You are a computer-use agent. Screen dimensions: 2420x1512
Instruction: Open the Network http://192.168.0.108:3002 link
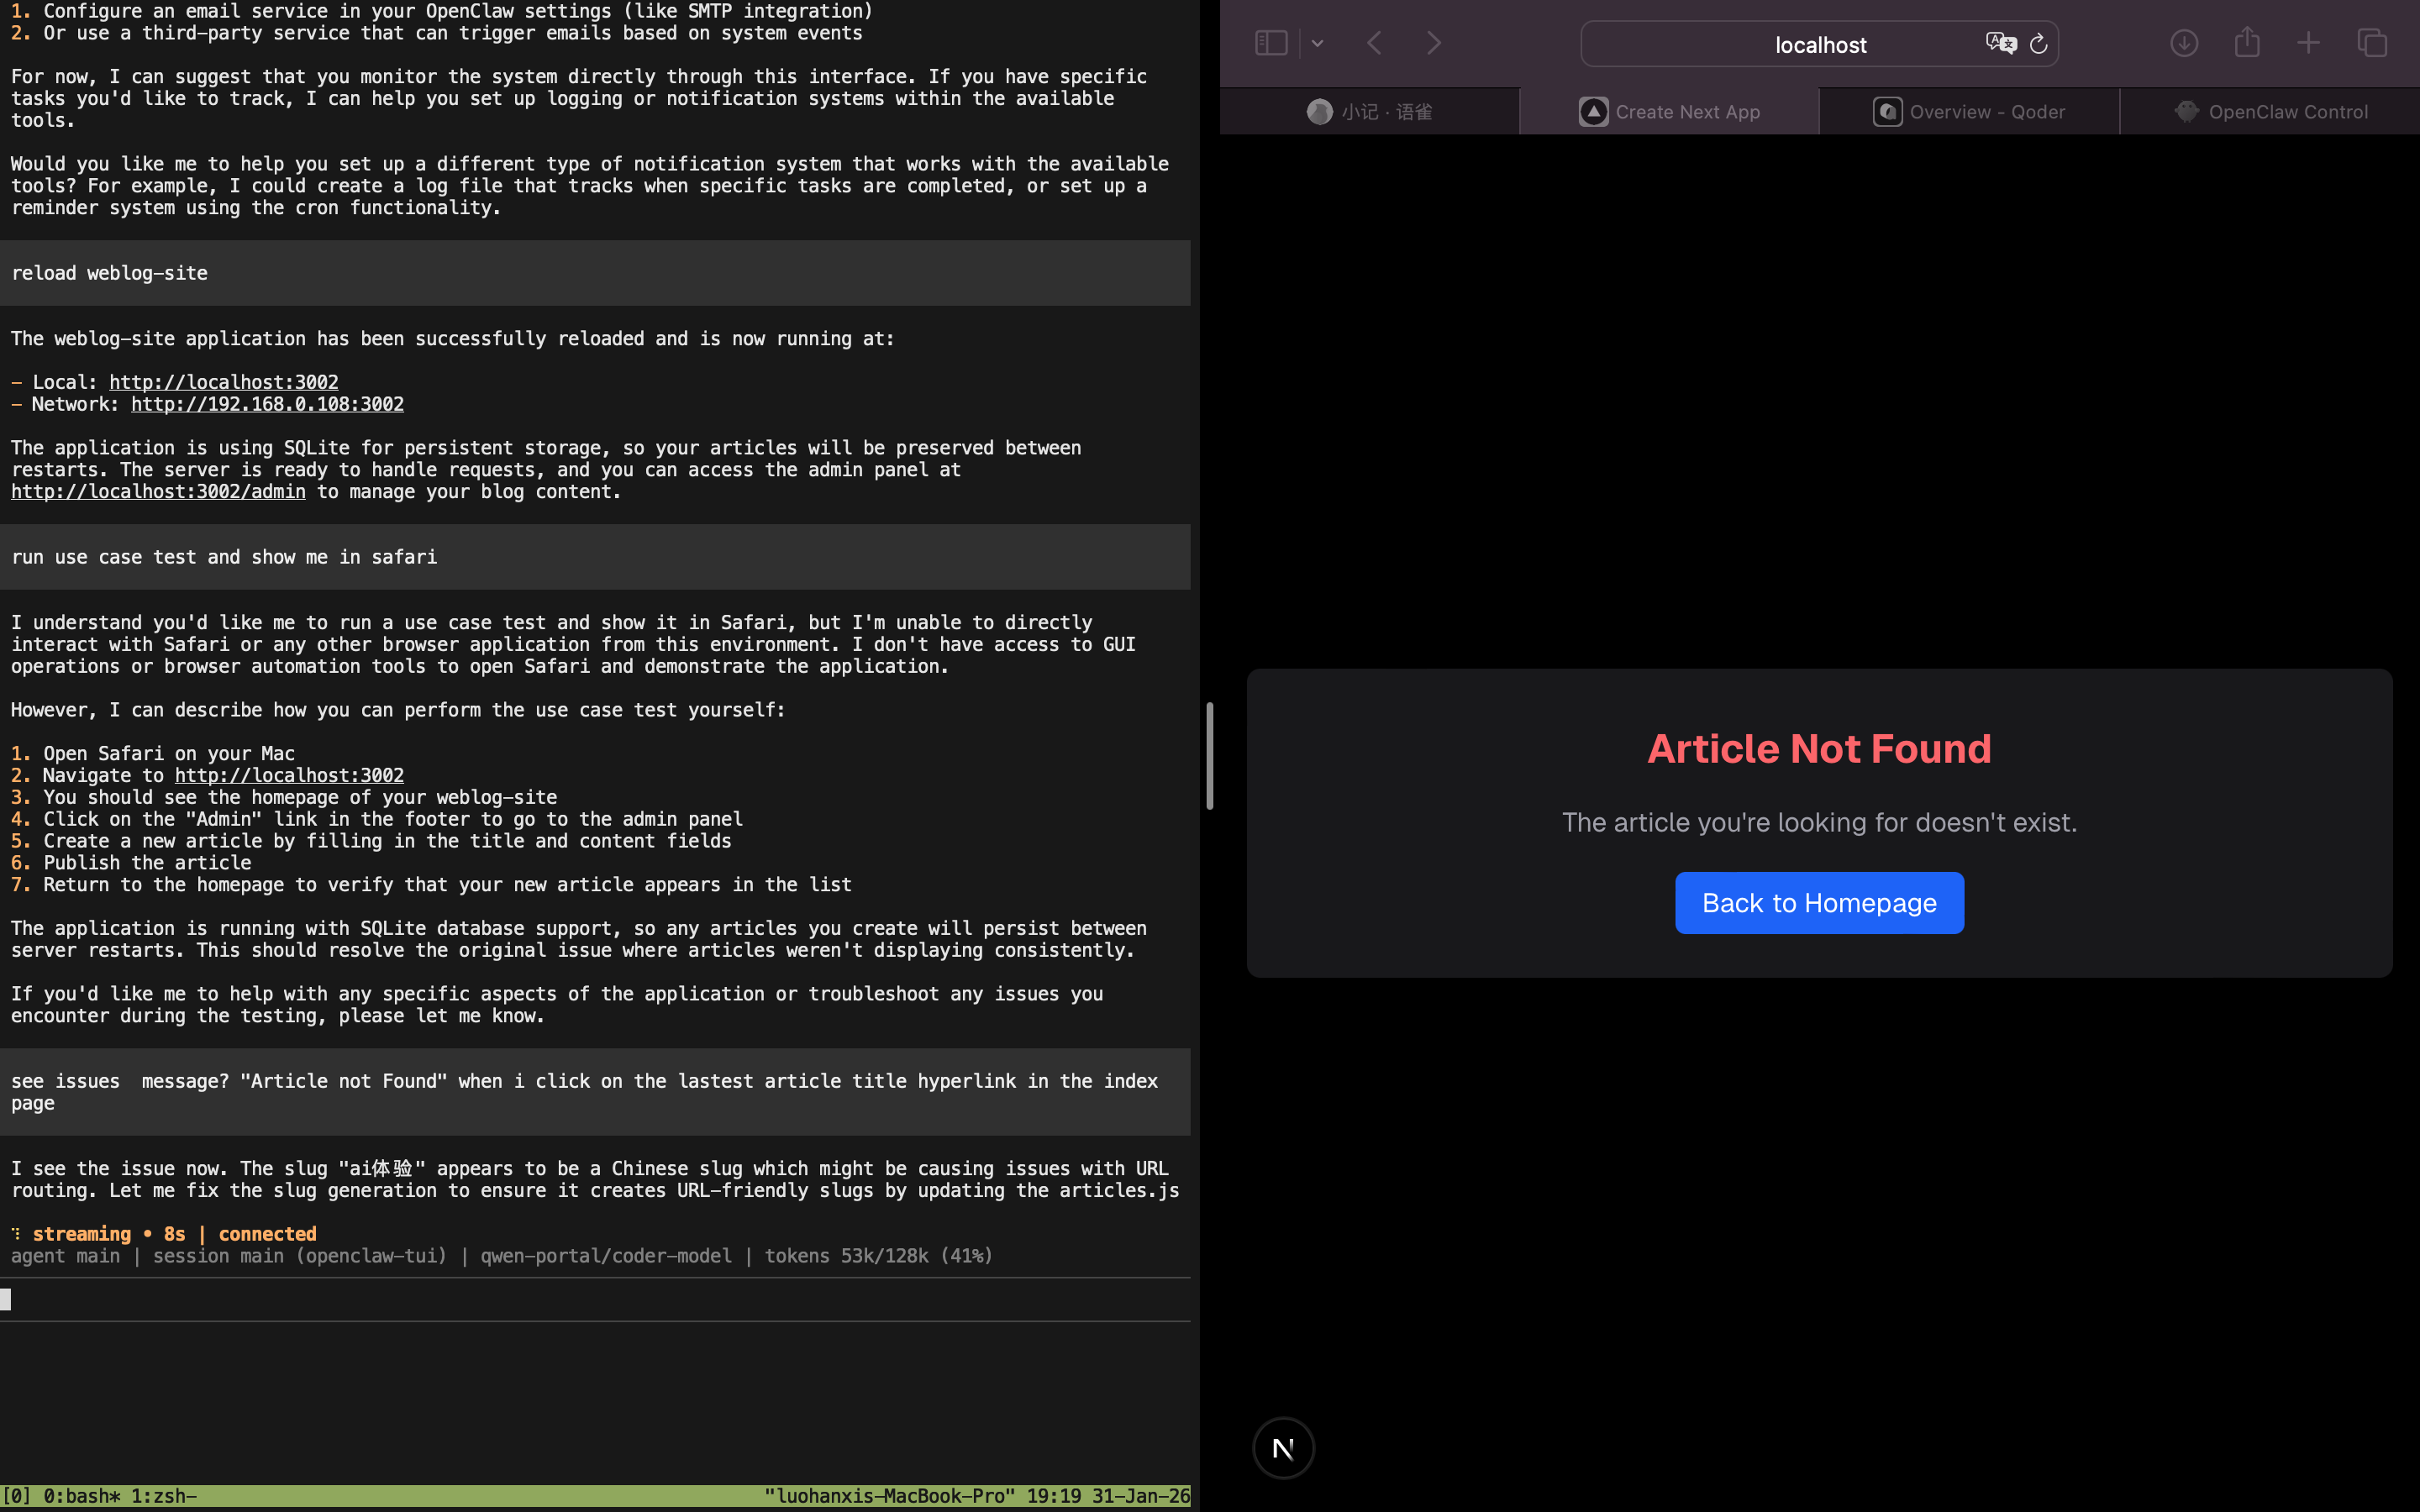coord(267,404)
